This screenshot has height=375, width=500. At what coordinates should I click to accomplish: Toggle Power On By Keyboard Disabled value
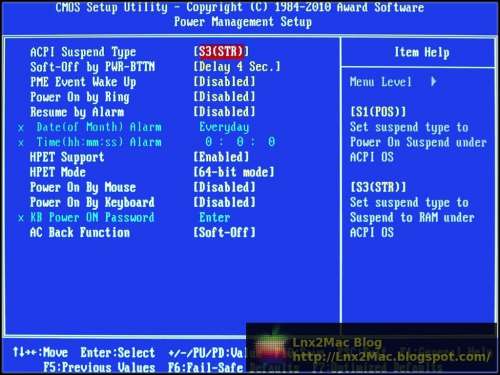[224, 202]
